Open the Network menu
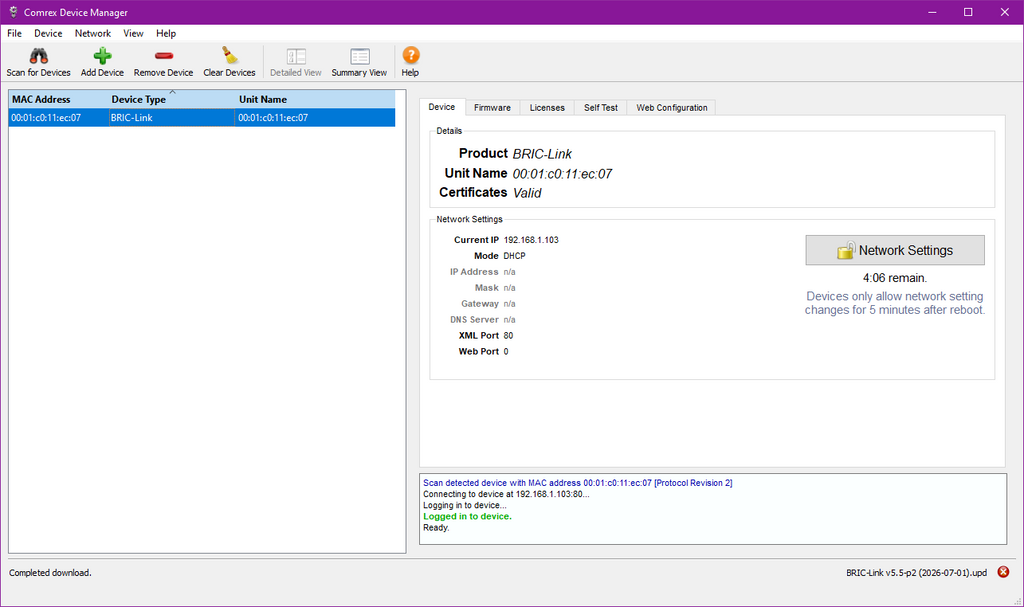 [x=93, y=33]
